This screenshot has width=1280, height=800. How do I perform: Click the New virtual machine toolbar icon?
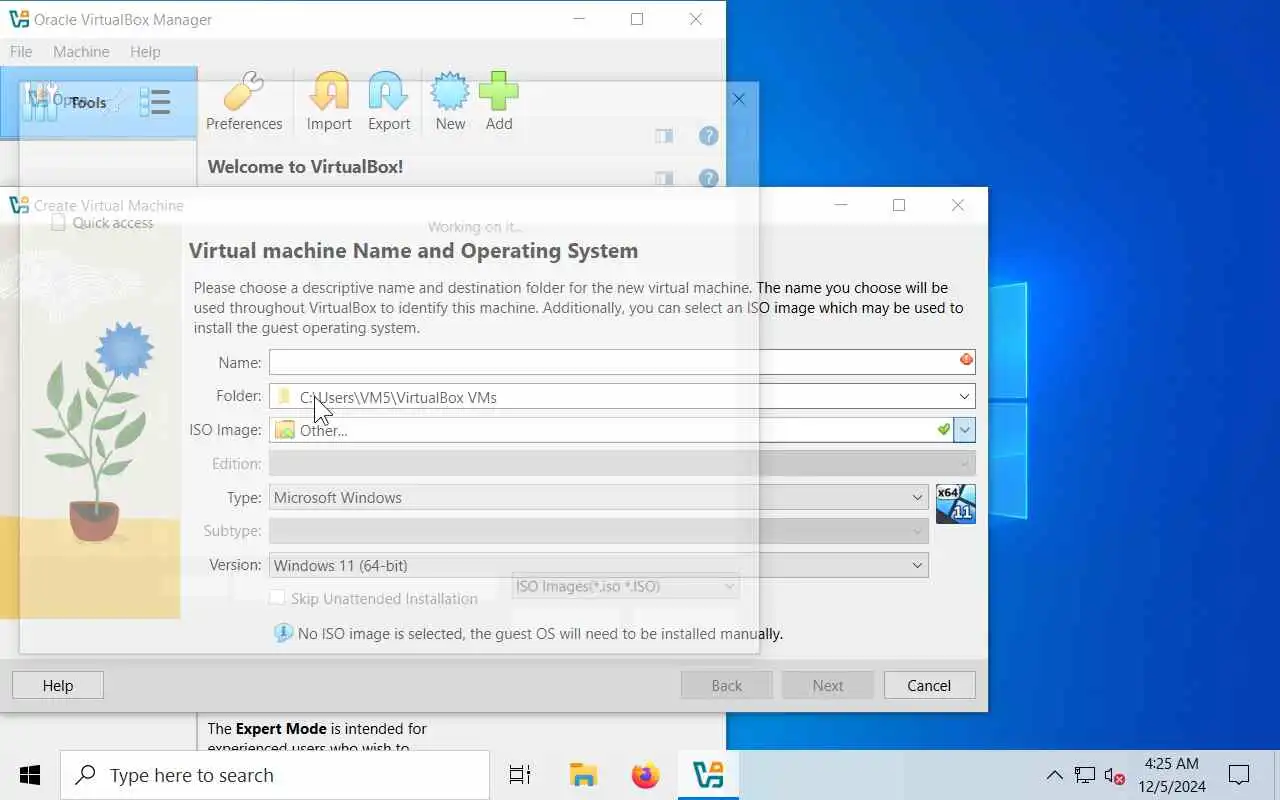(x=450, y=102)
